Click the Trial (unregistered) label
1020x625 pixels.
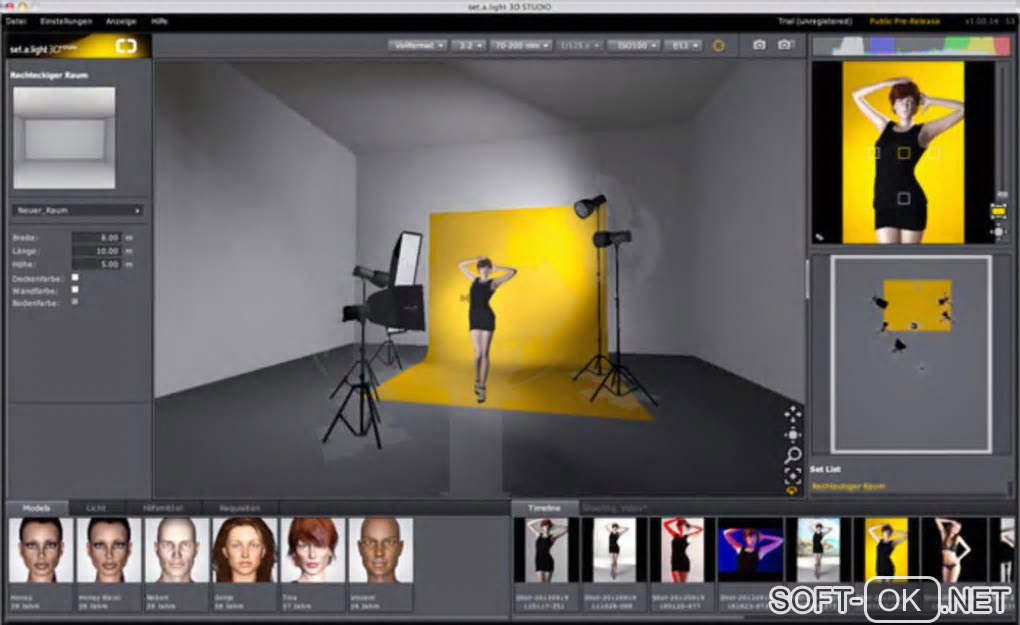tap(815, 21)
